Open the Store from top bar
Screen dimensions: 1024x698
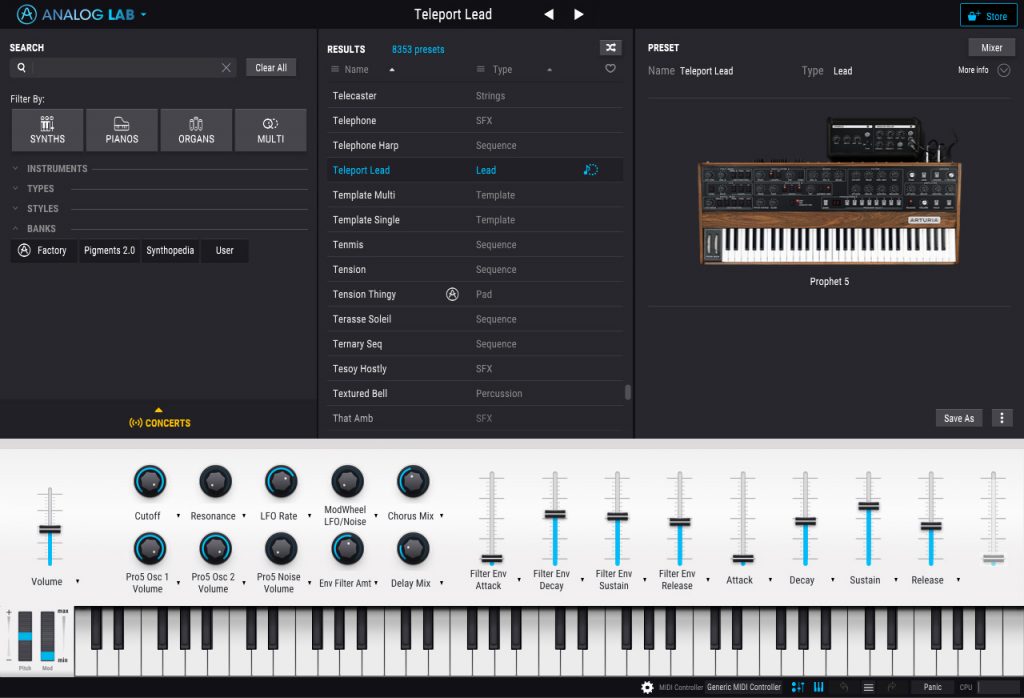click(x=988, y=15)
